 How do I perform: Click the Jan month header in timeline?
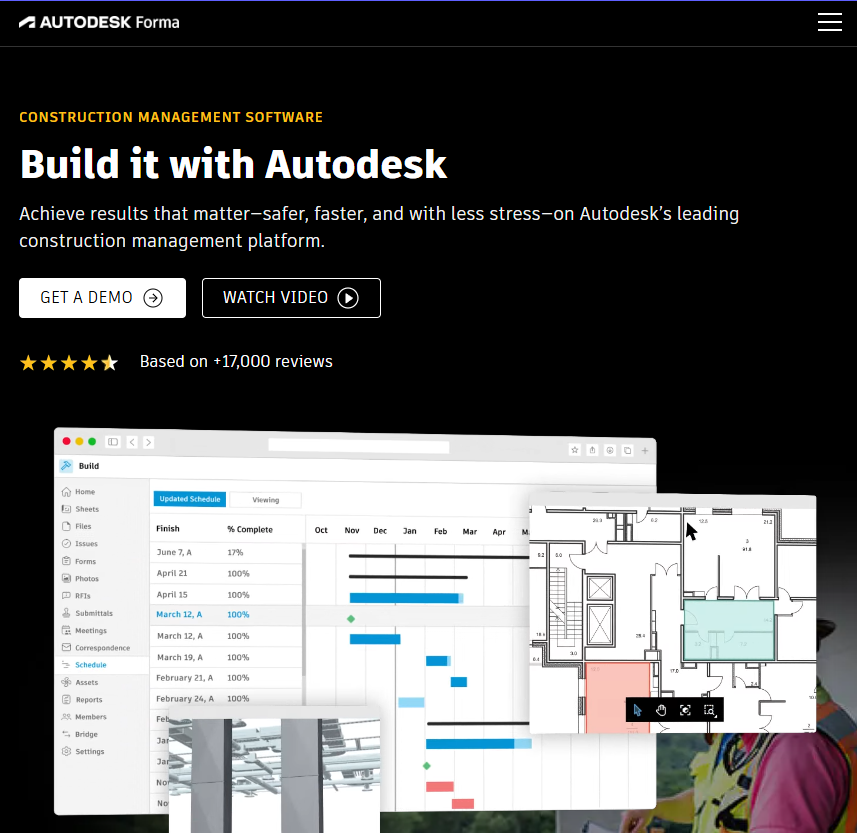click(409, 531)
